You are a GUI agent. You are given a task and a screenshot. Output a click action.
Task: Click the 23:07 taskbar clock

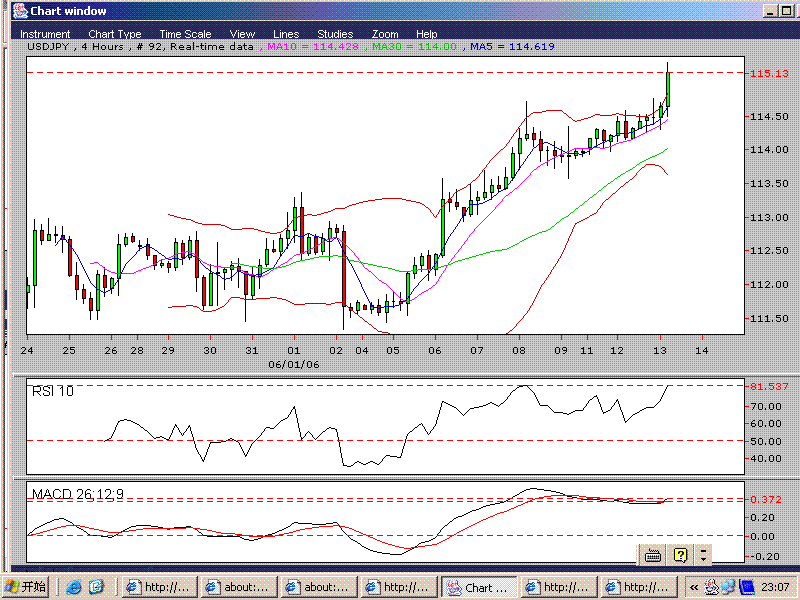775,587
